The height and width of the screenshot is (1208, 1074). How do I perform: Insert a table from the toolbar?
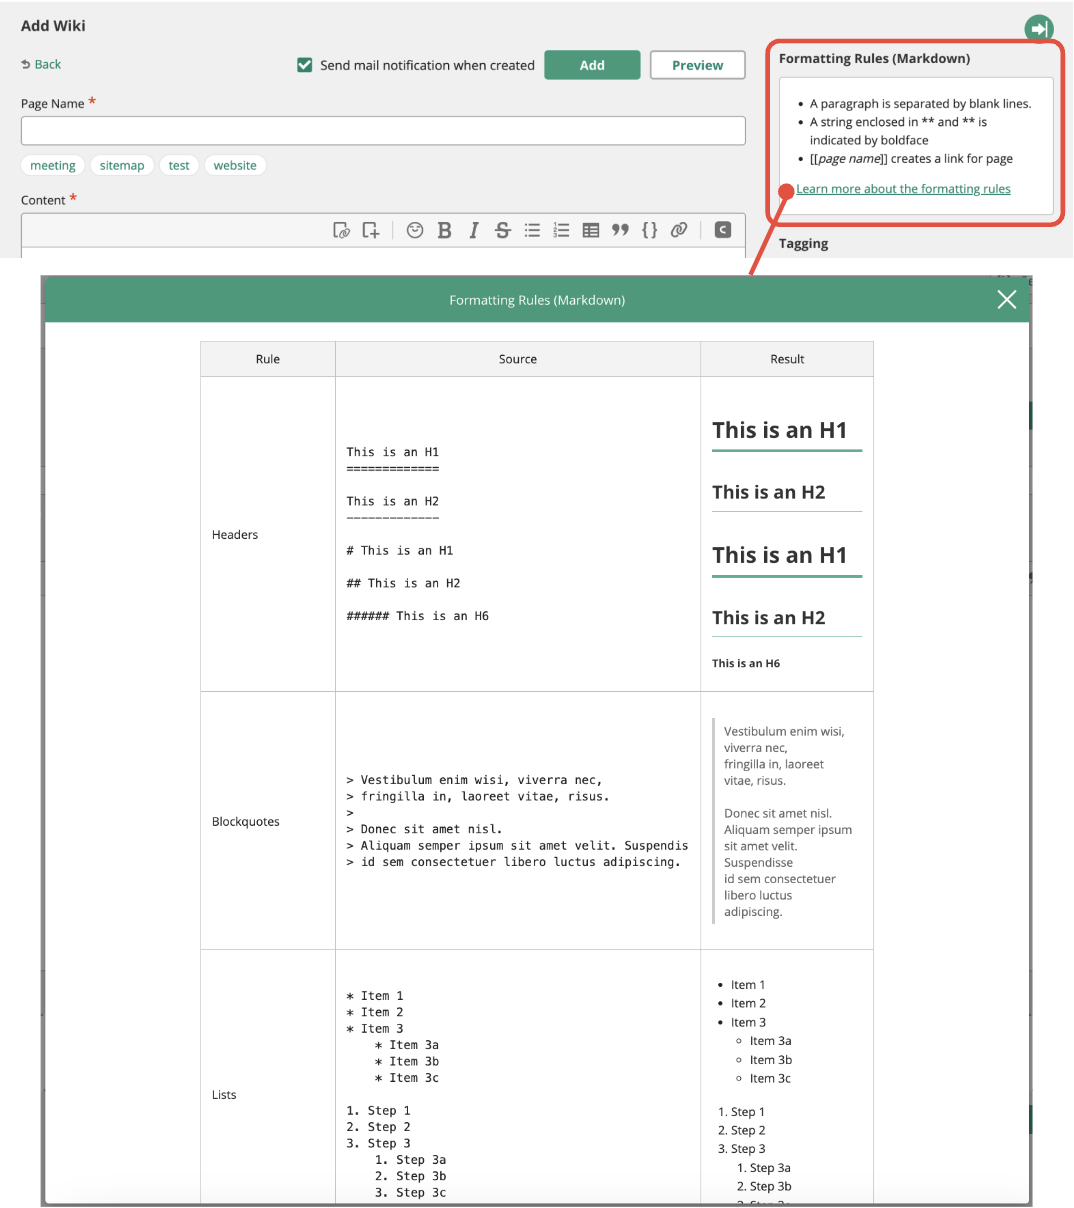tap(591, 230)
